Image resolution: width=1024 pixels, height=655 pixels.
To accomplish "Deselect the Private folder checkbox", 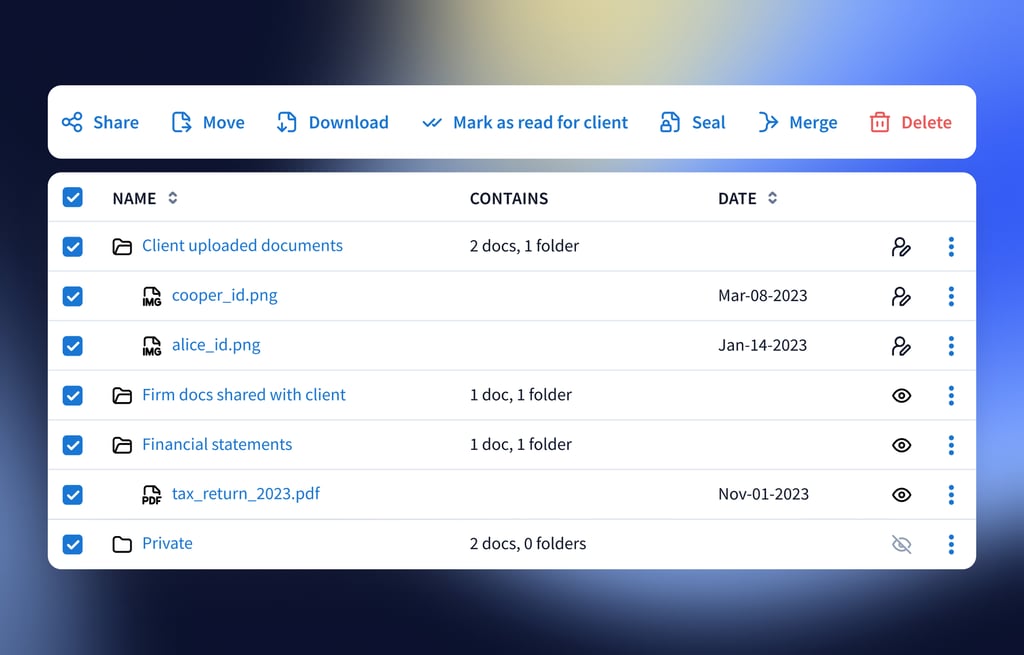I will tap(73, 544).
